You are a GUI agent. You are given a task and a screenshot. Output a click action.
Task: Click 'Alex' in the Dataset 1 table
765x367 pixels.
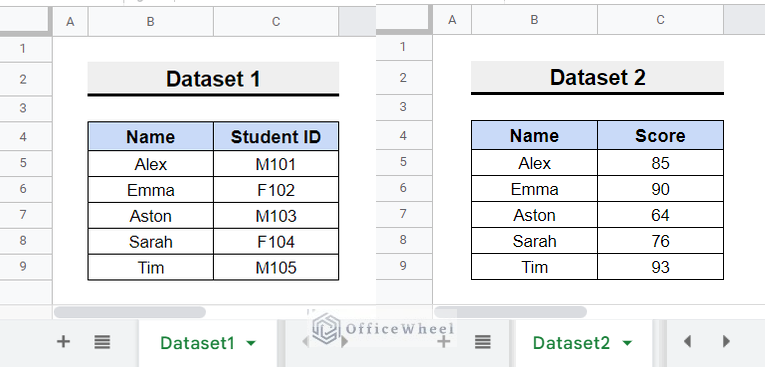pos(150,164)
